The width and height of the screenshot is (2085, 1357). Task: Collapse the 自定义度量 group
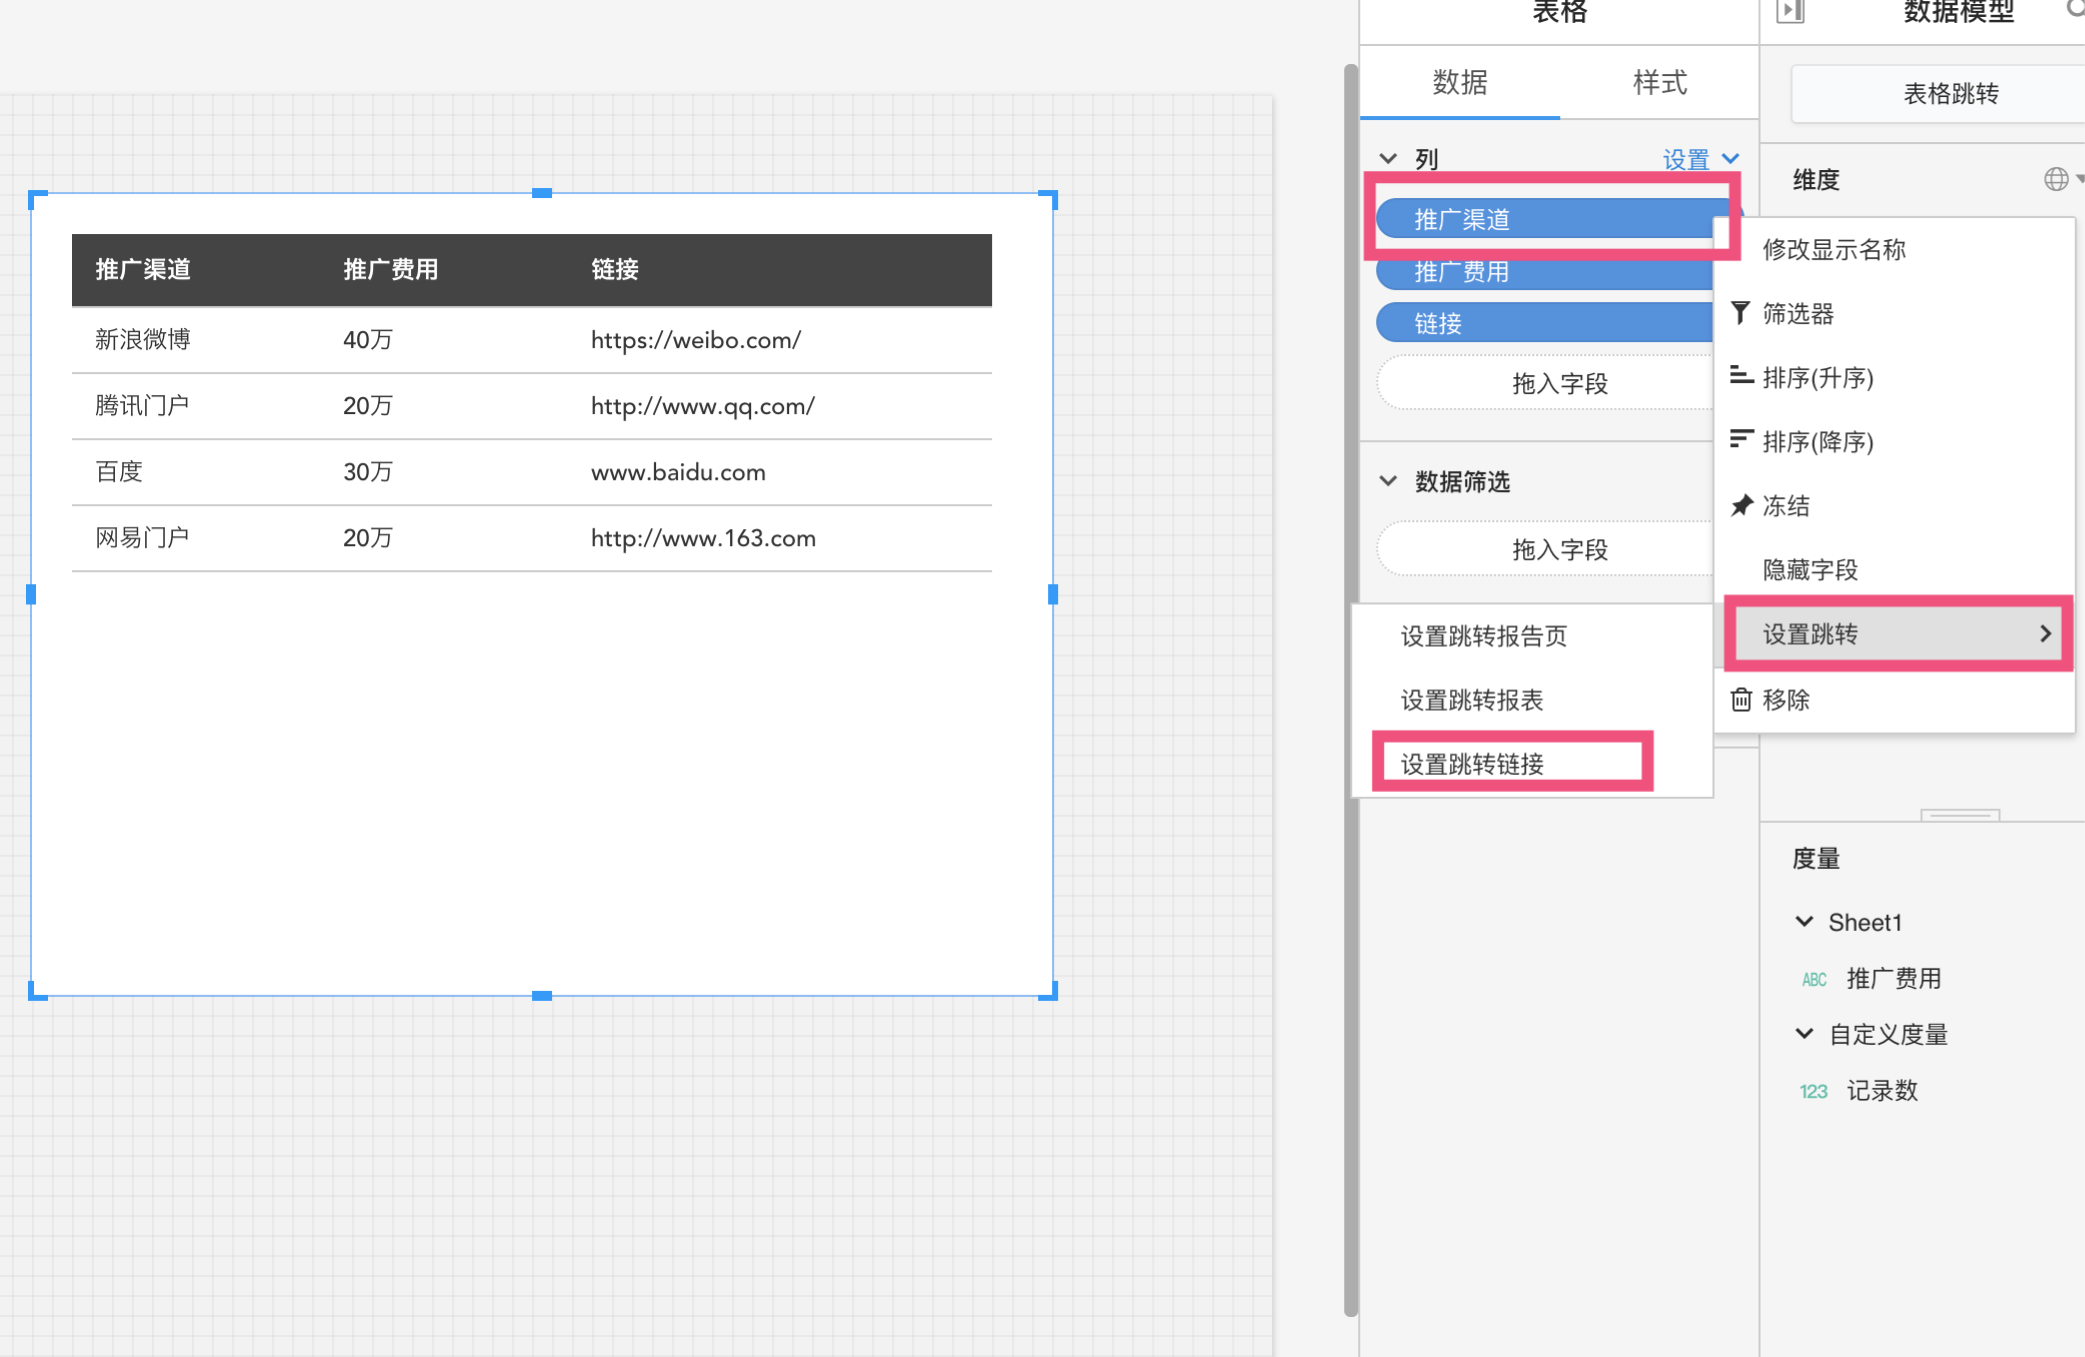coord(1804,1034)
